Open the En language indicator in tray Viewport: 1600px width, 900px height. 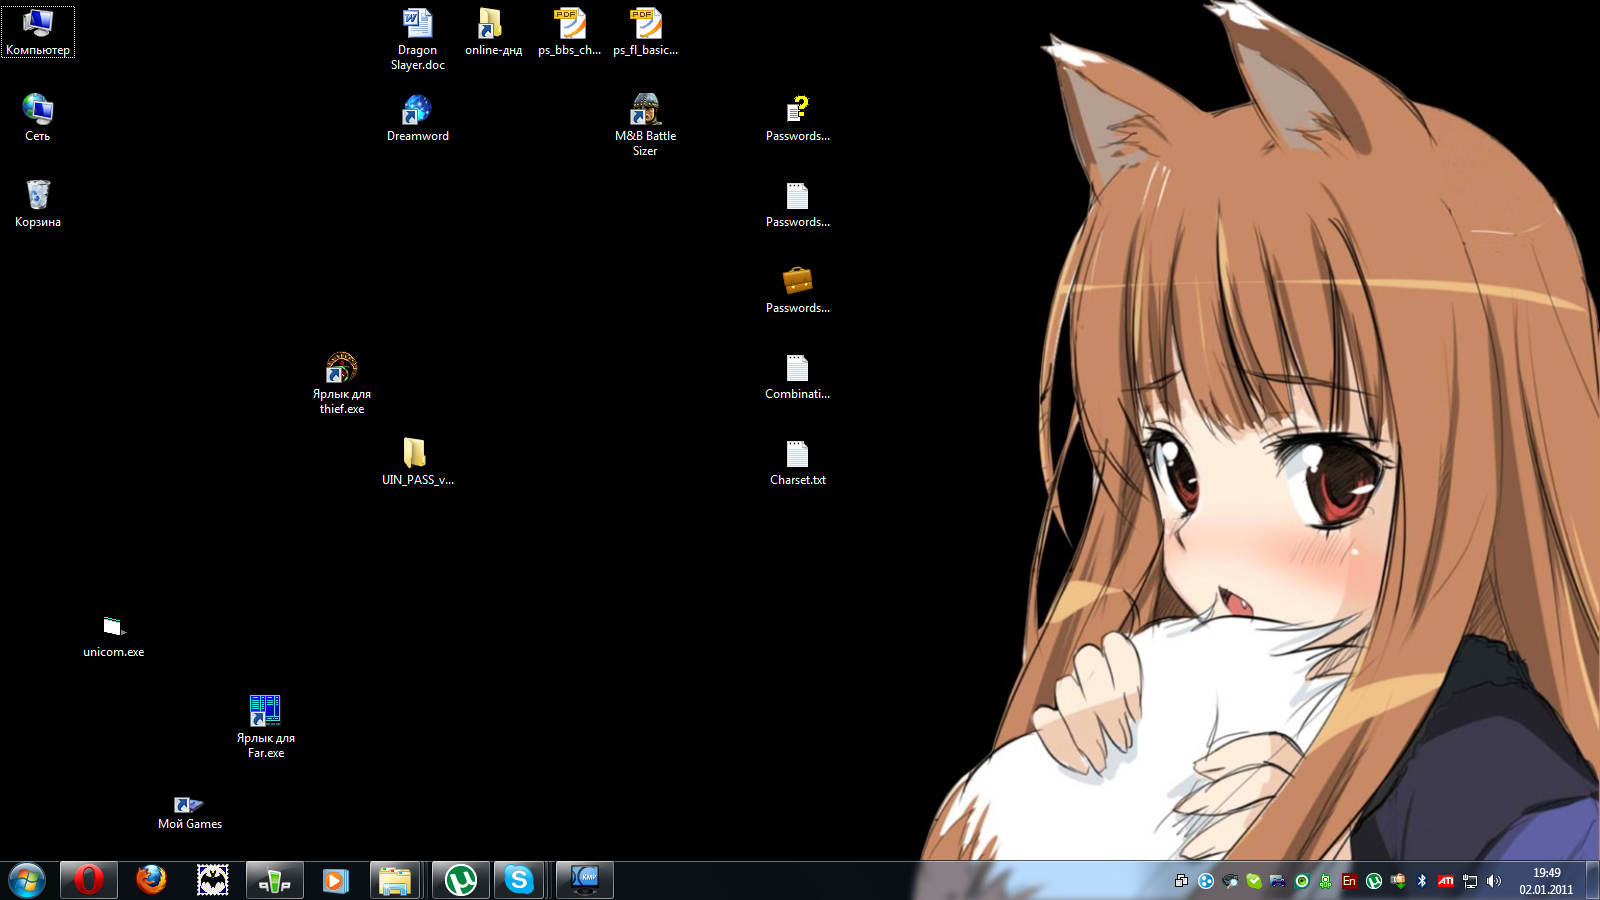pos(1349,881)
